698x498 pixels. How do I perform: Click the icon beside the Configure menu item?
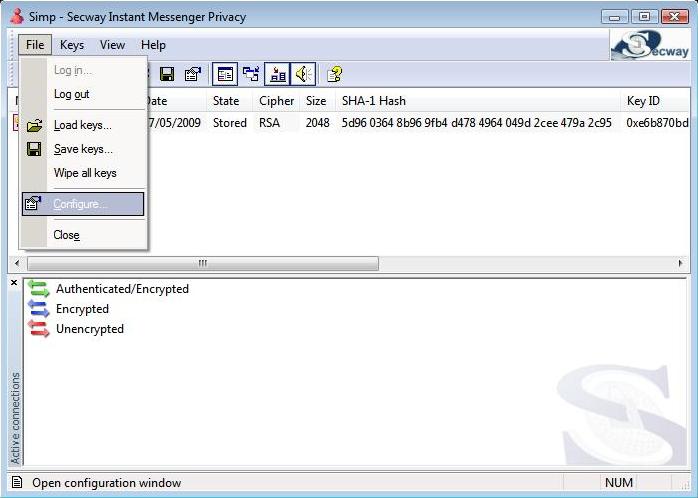pos(33,203)
